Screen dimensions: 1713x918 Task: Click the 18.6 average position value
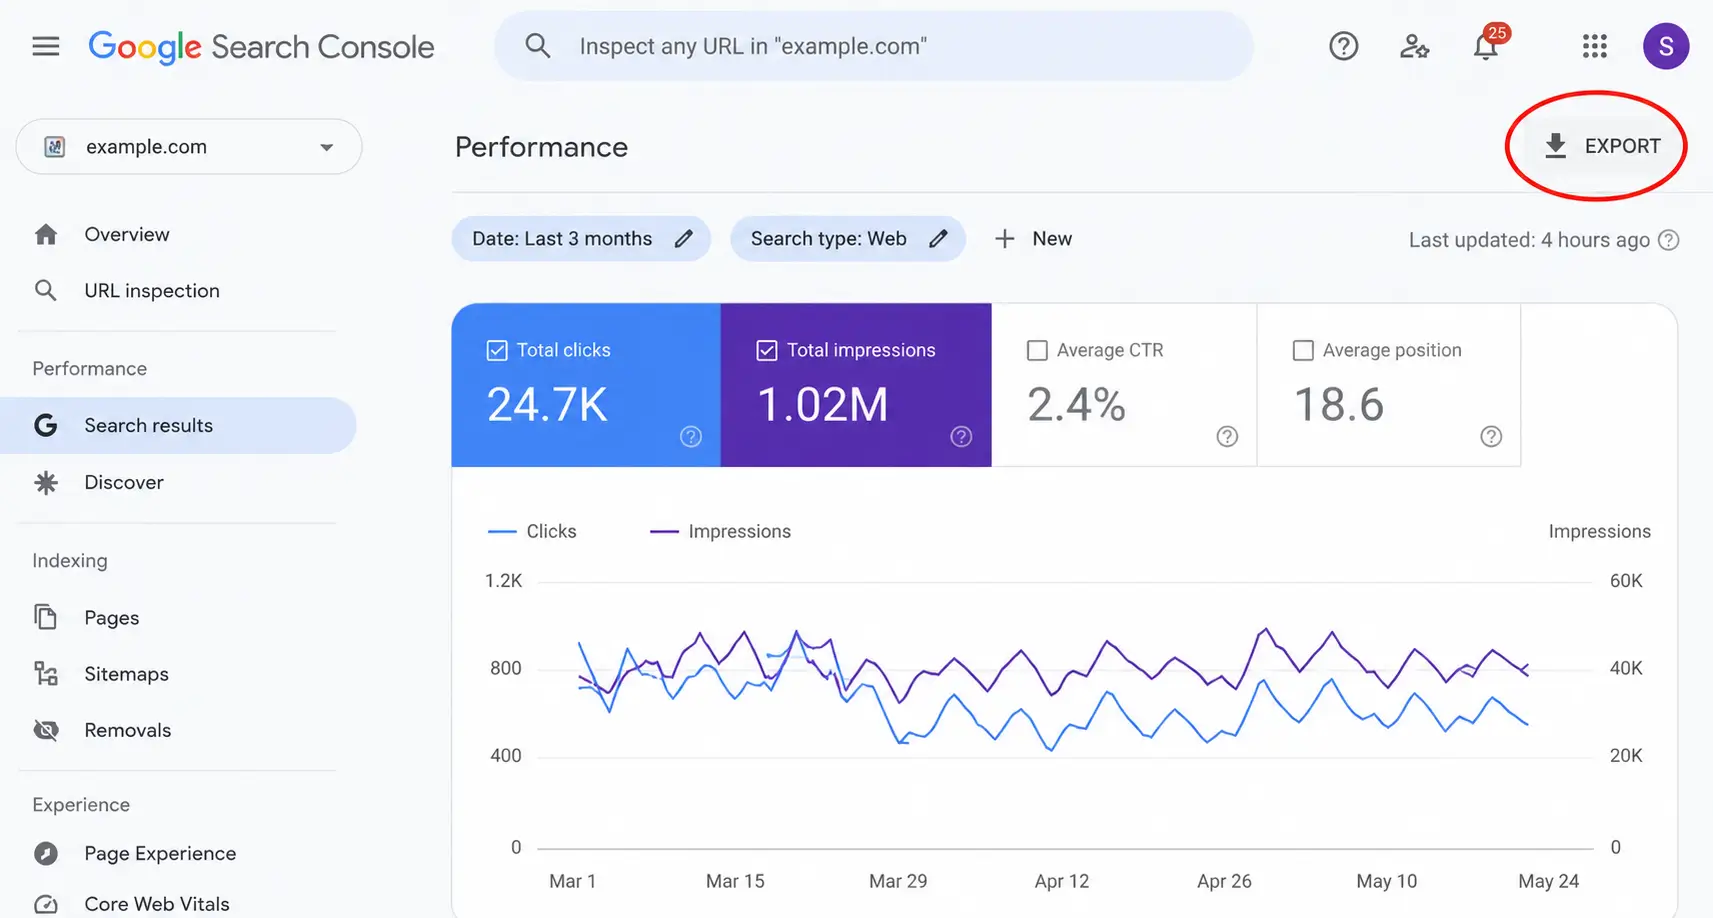[x=1339, y=404]
